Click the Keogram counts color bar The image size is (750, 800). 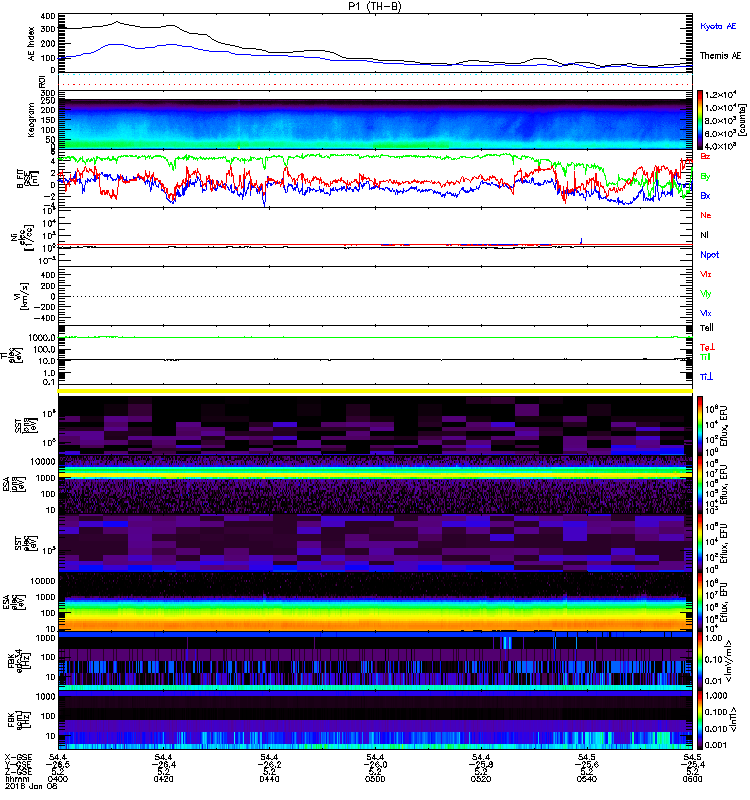tap(700, 120)
